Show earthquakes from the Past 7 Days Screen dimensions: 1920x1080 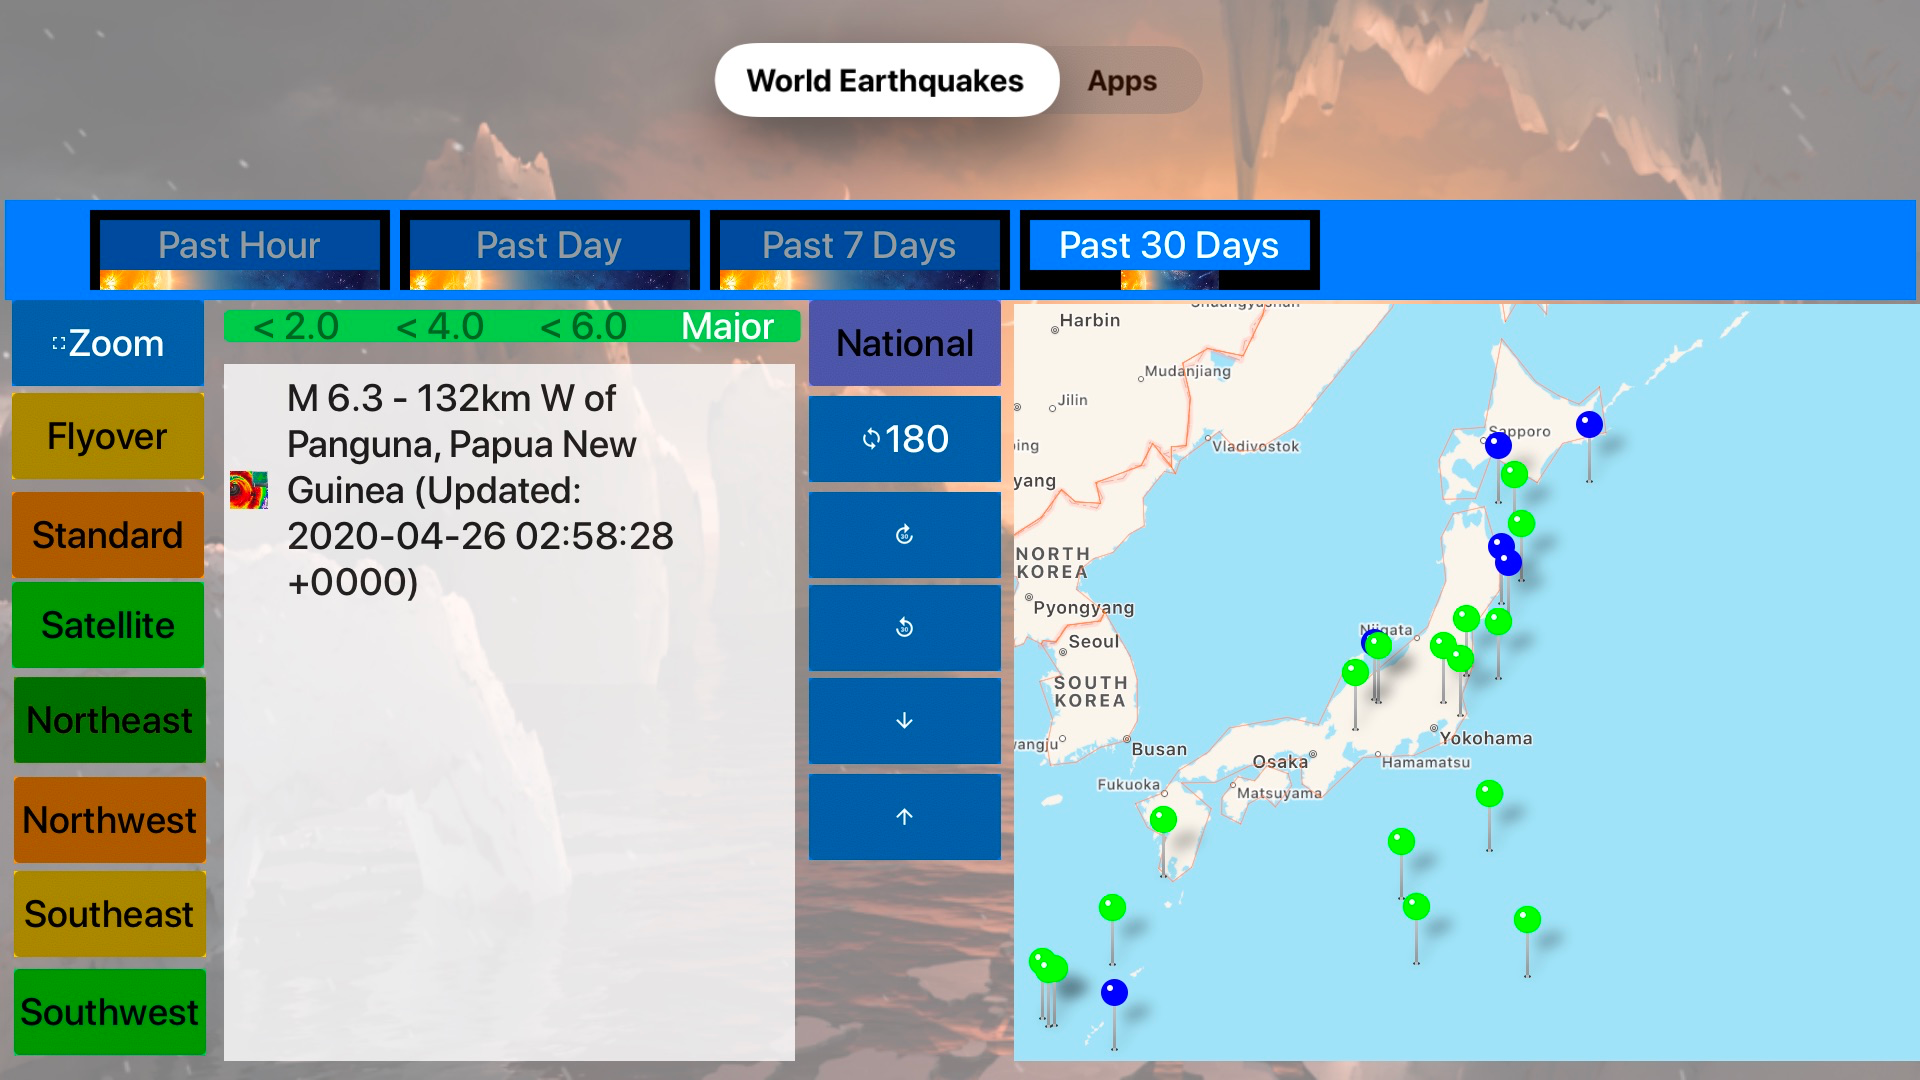pyautogui.click(x=859, y=250)
